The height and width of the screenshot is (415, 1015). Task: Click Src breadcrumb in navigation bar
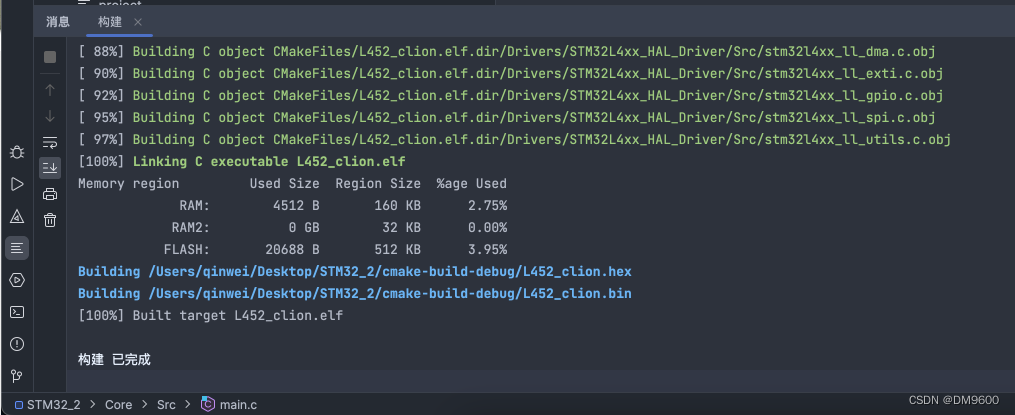tap(166, 405)
